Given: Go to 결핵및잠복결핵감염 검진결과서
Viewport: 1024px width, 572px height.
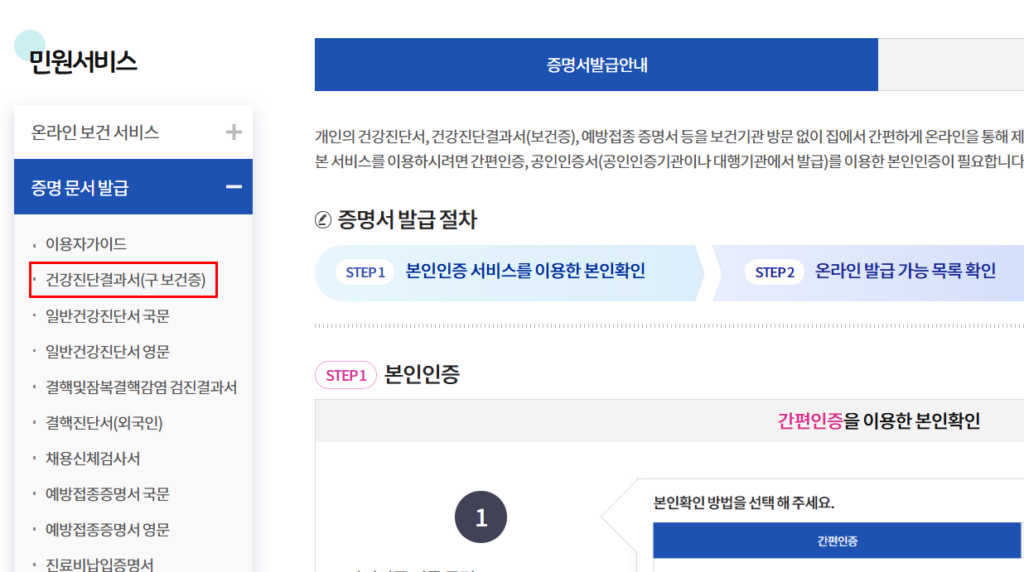Looking at the screenshot, I should [141, 387].
